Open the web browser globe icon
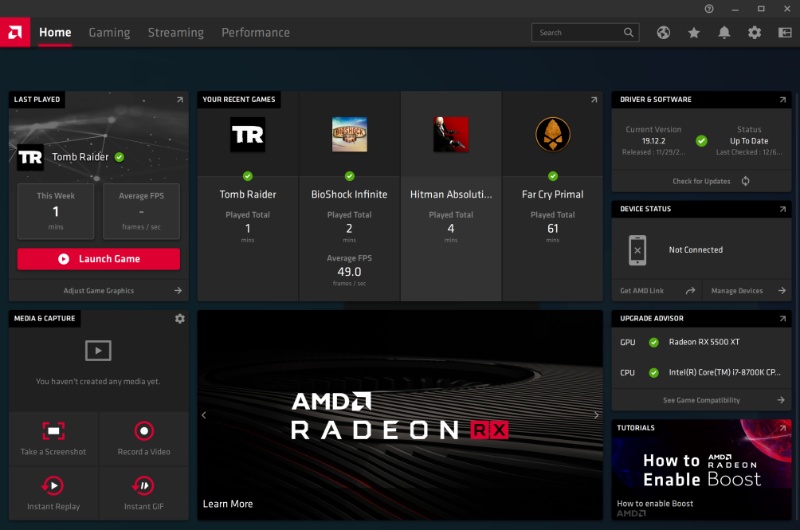This screenshot has width=800, height=530. (x=663, y=33)
